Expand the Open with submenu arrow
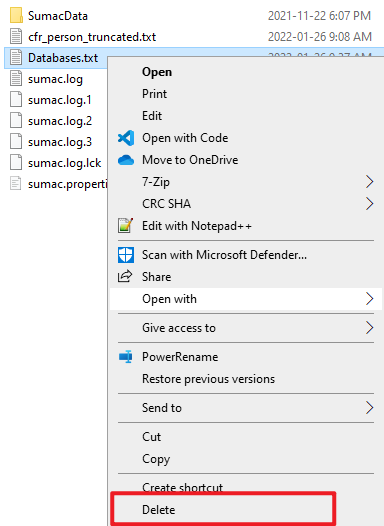The width and height of the screenshot is (384, 526). (x=369, y=299)
